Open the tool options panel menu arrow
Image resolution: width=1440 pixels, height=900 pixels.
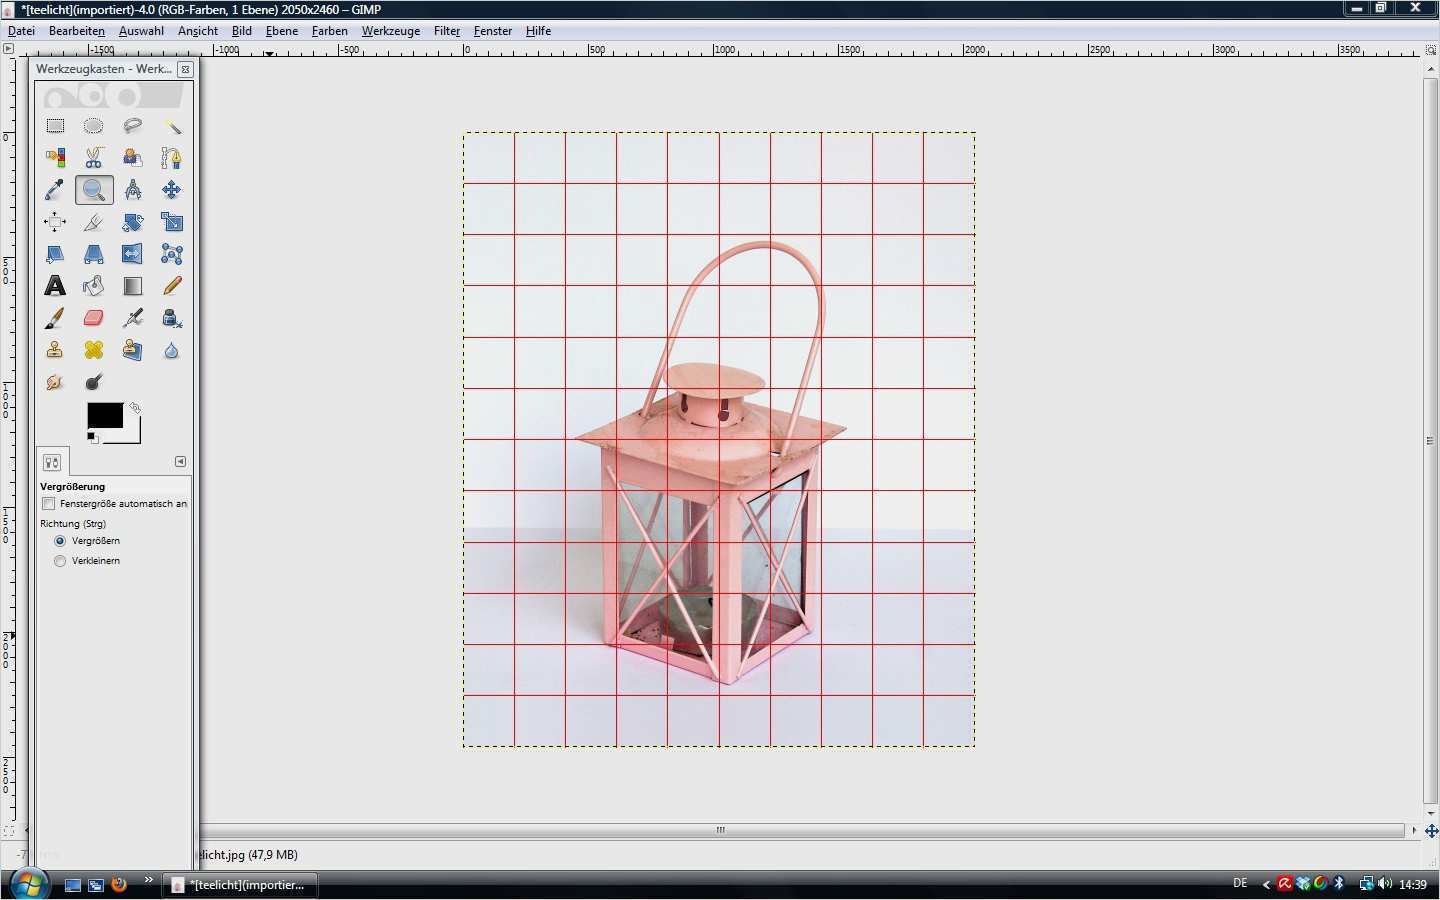click(180, 462)
